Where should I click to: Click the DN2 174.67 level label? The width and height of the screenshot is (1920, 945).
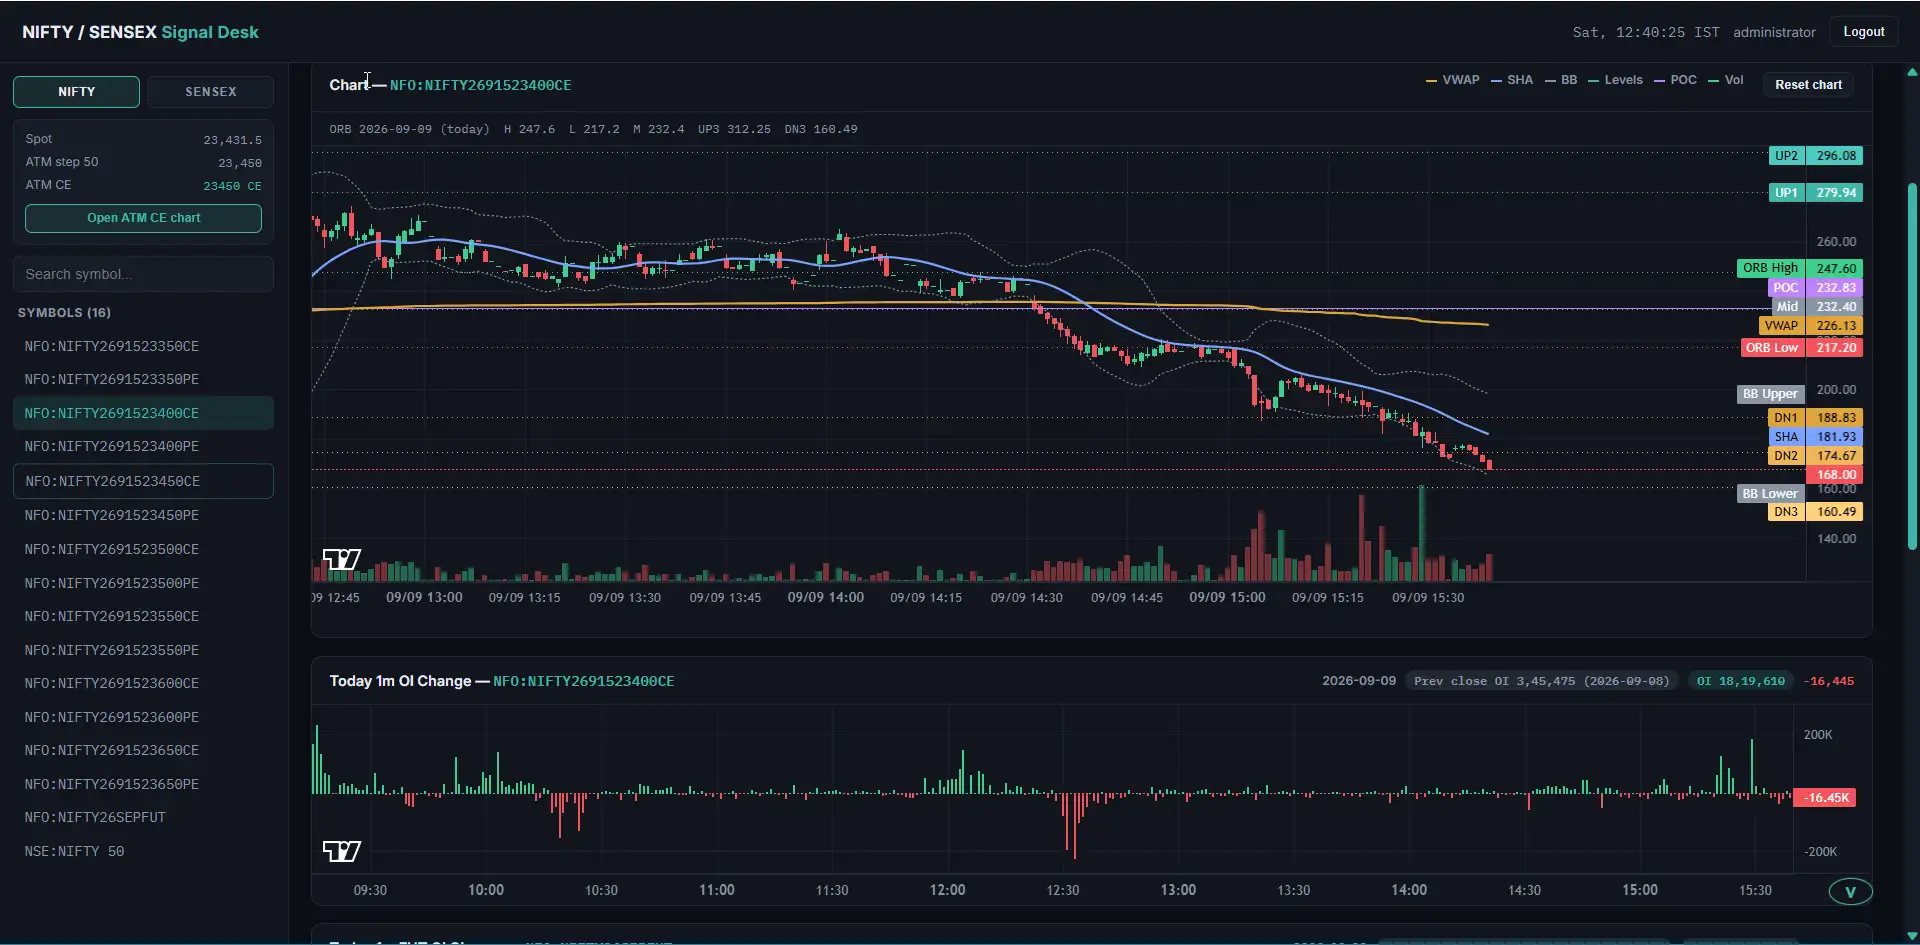coord(1816,456)
